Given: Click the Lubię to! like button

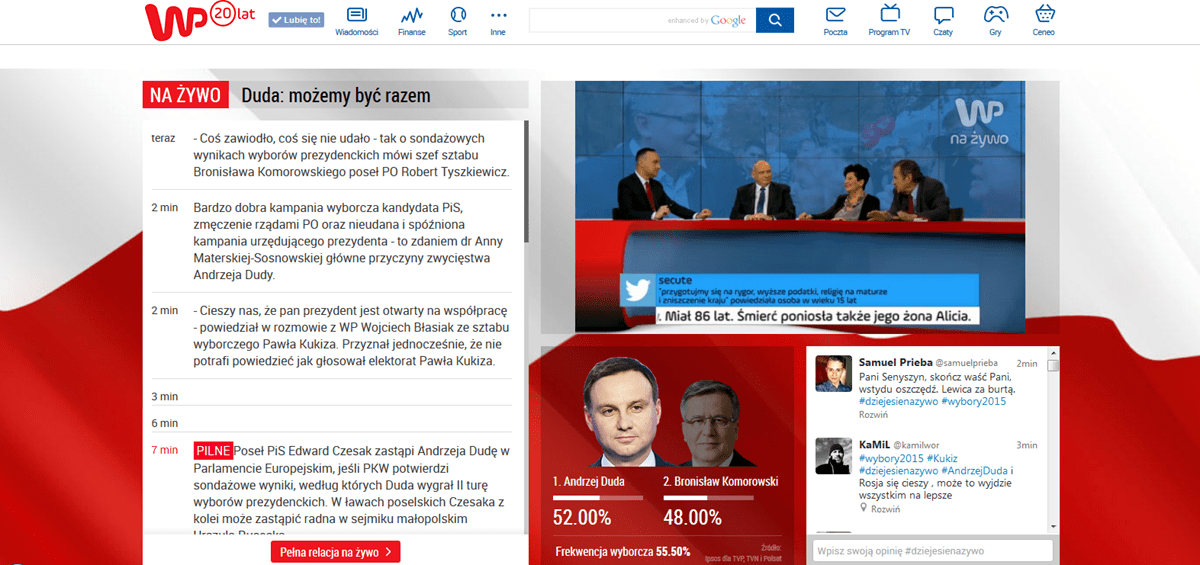Looking at the screenshot, I should click(296, 19).
